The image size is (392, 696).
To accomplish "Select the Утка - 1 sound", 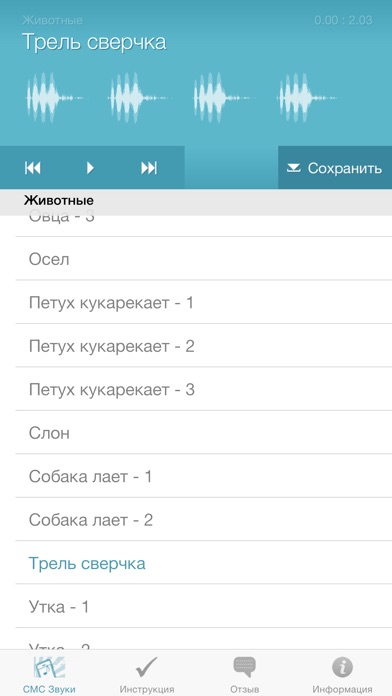I will [x=204, y=606].
